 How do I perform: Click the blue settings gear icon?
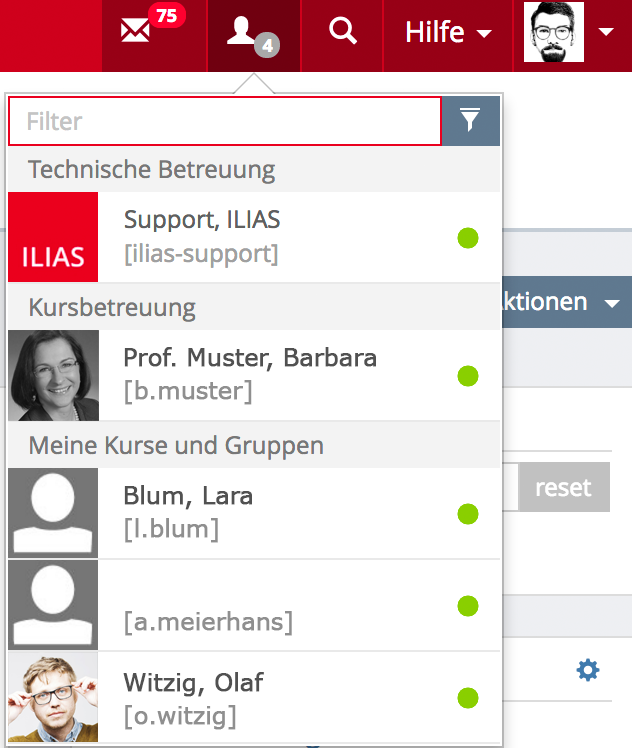(588, 670)
